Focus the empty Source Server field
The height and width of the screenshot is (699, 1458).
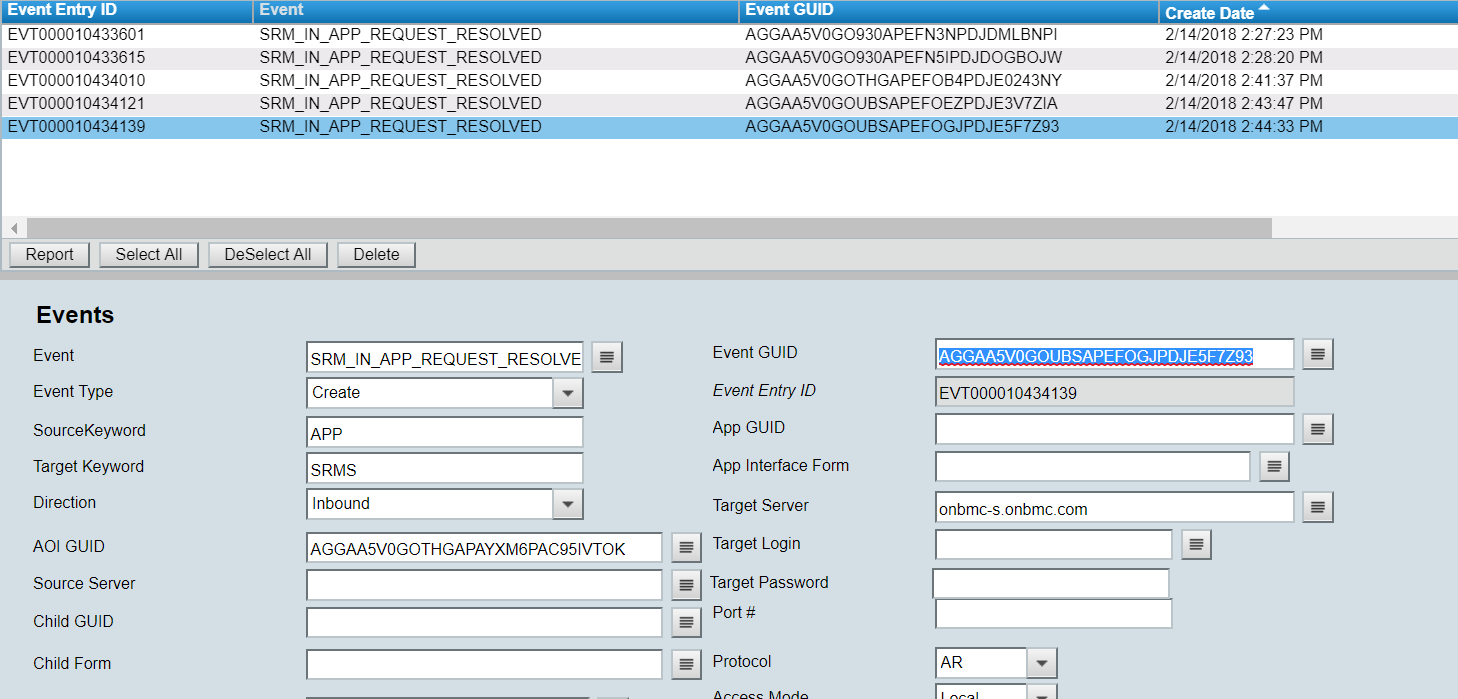tap(485, 585)
